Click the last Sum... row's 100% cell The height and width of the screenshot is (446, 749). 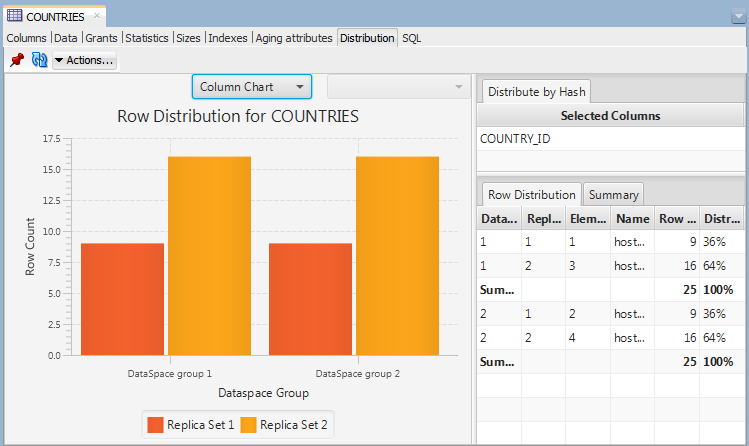pos(721,361)
